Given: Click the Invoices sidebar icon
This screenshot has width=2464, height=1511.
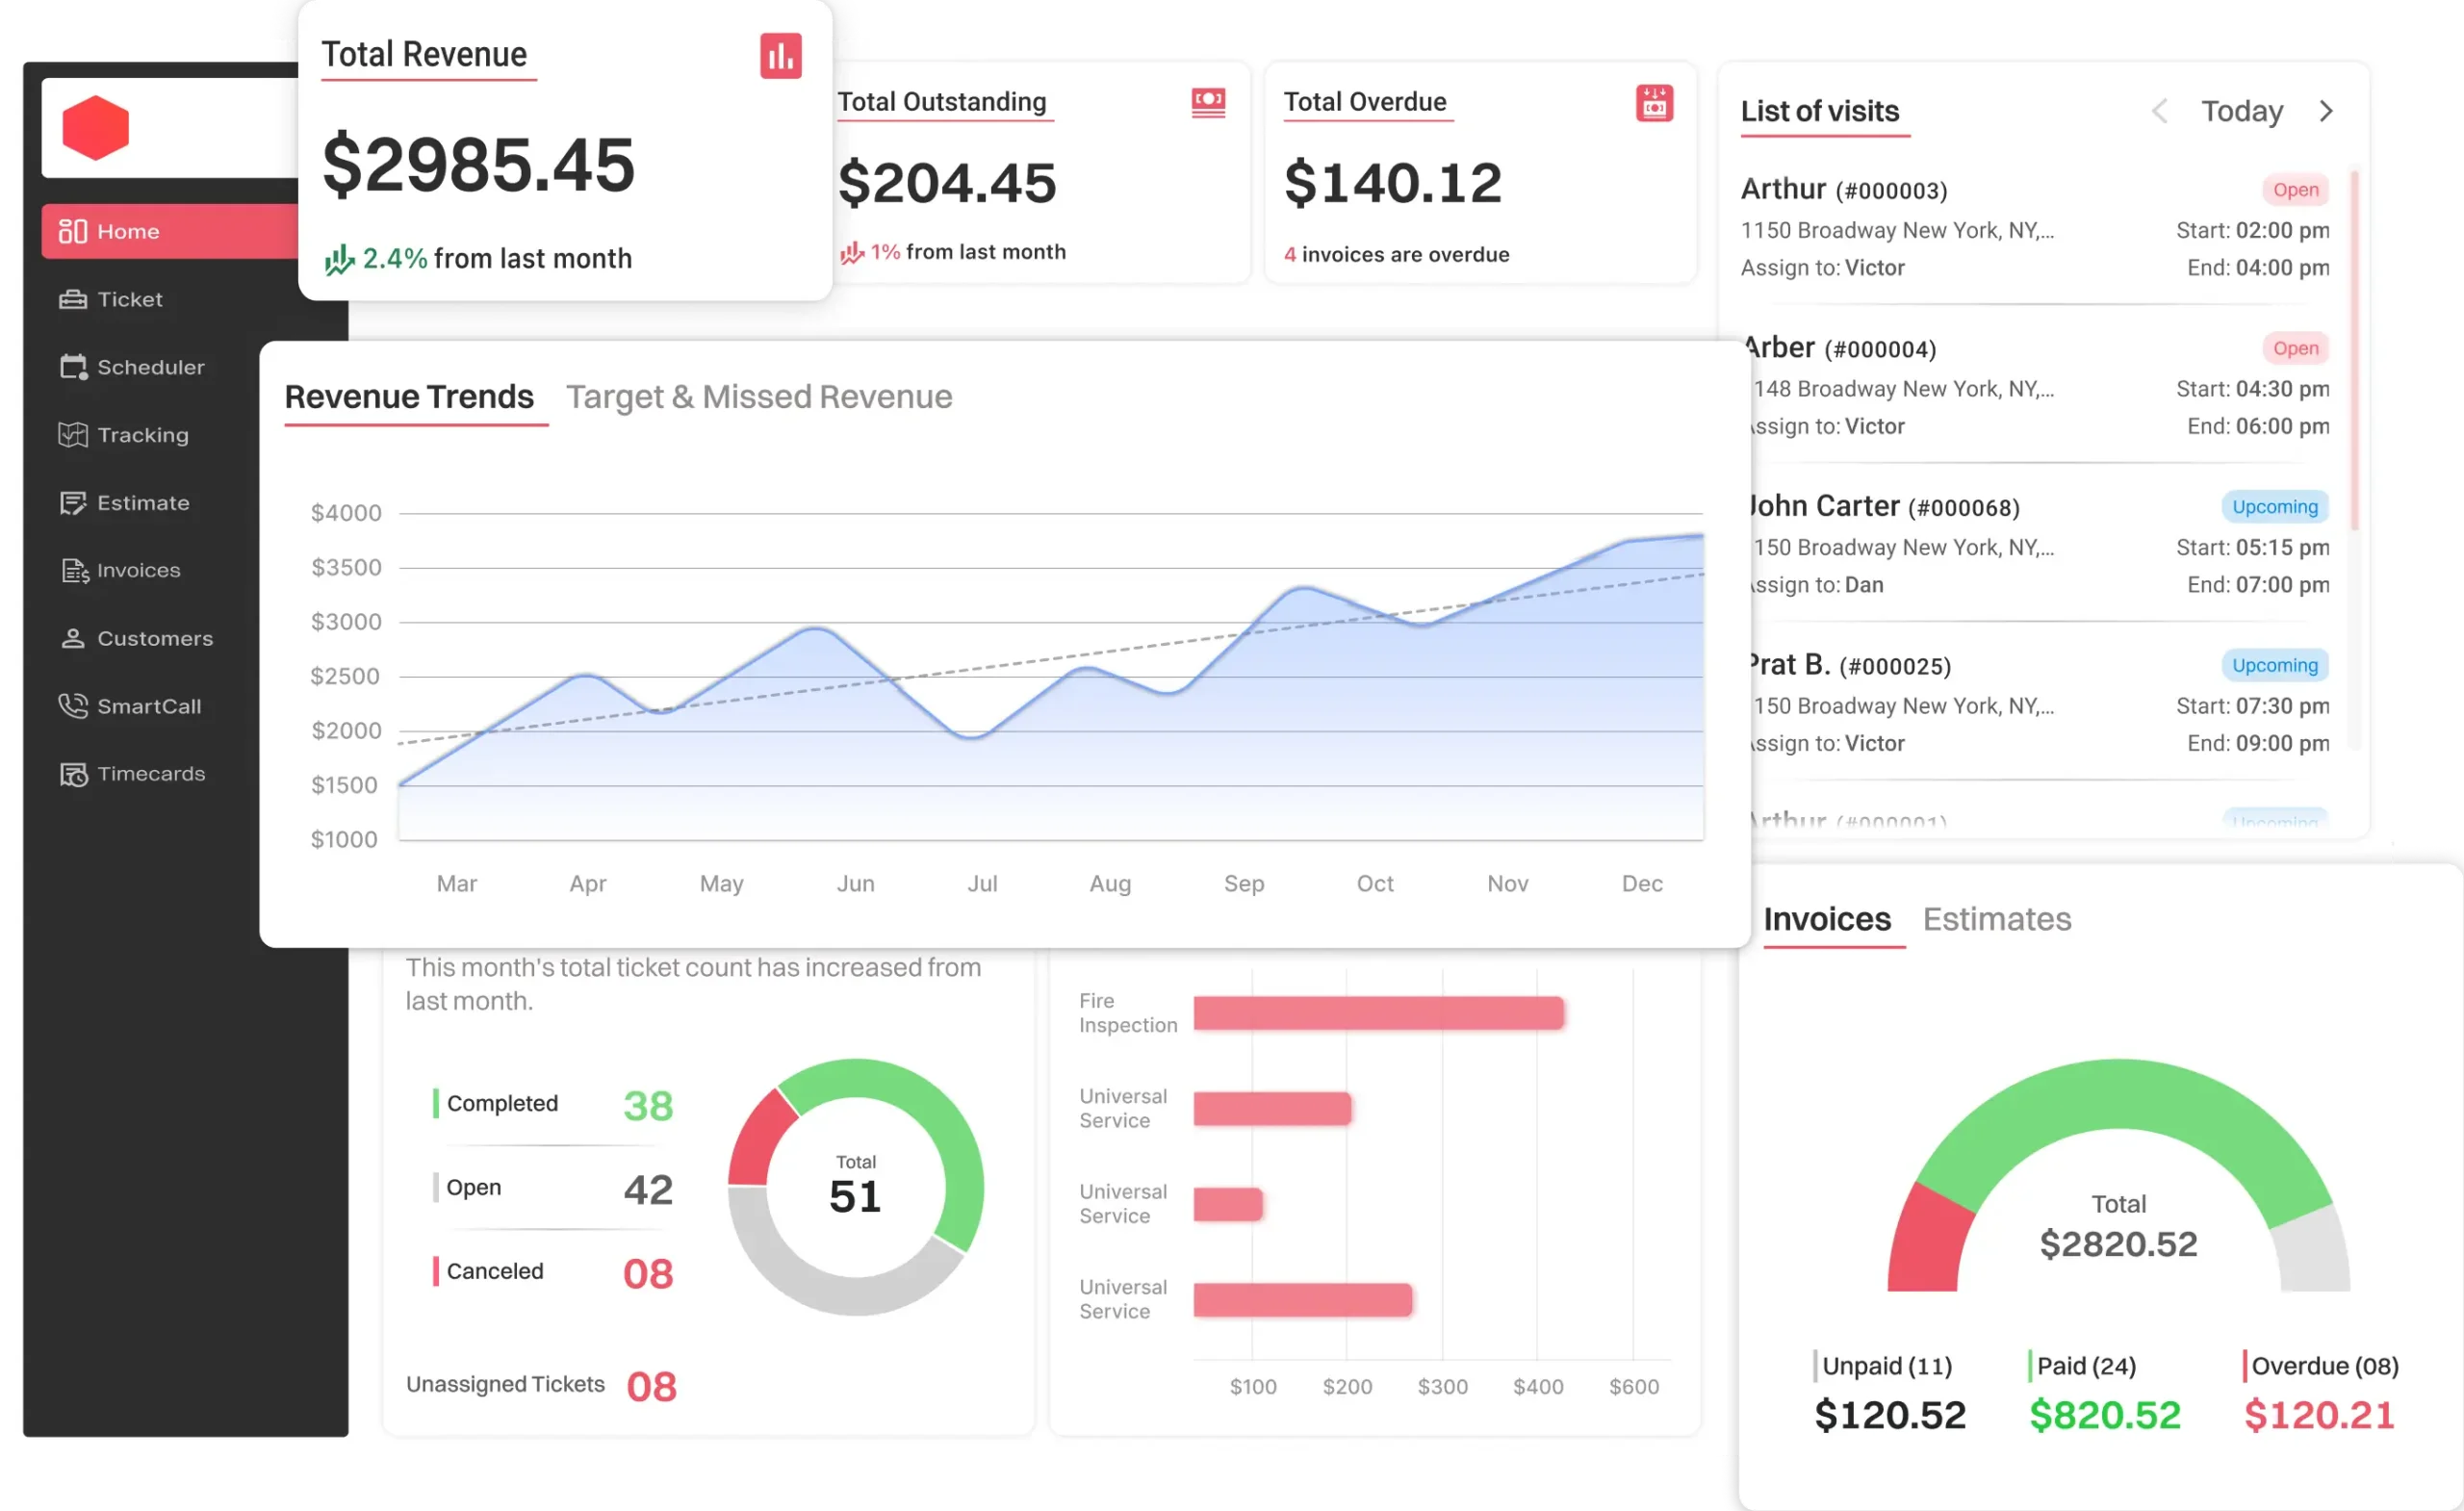Looking at the screenshot, I should point(74,571).
